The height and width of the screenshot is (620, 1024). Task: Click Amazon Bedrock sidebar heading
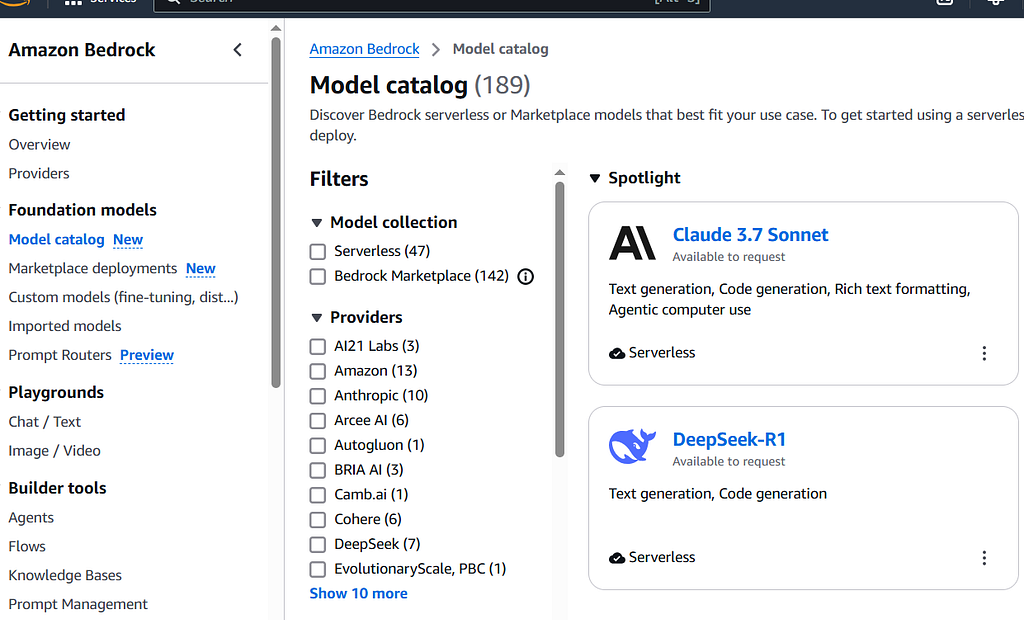point(82,50)
